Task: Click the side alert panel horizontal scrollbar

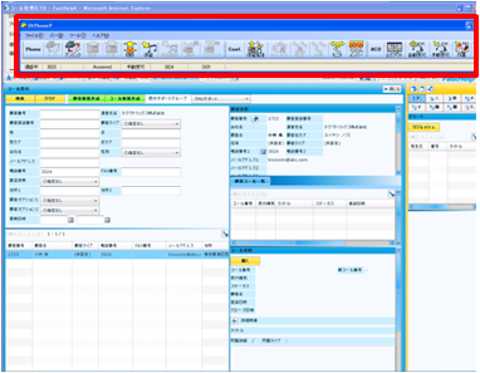Action: 442,207
